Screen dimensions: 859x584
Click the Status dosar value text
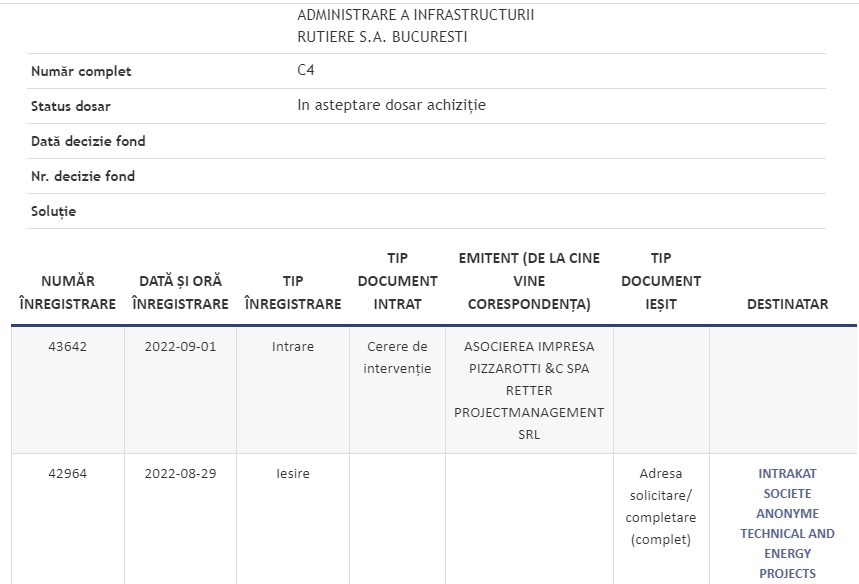point(391,105)
